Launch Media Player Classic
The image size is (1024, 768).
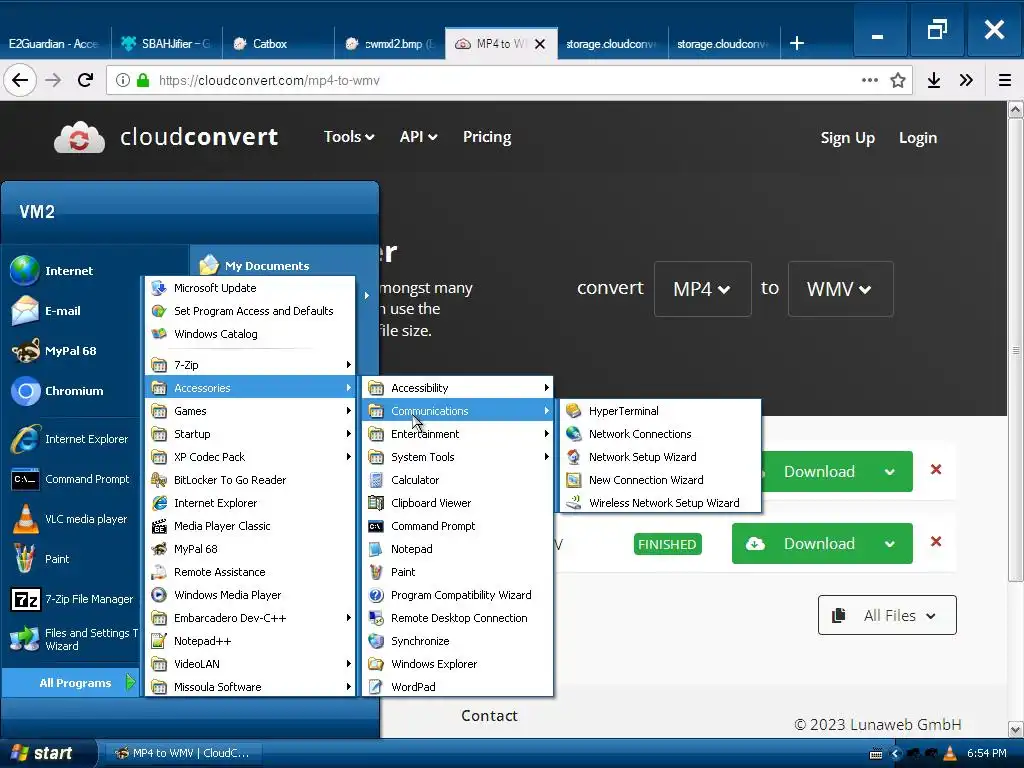[x=250, y=526]
